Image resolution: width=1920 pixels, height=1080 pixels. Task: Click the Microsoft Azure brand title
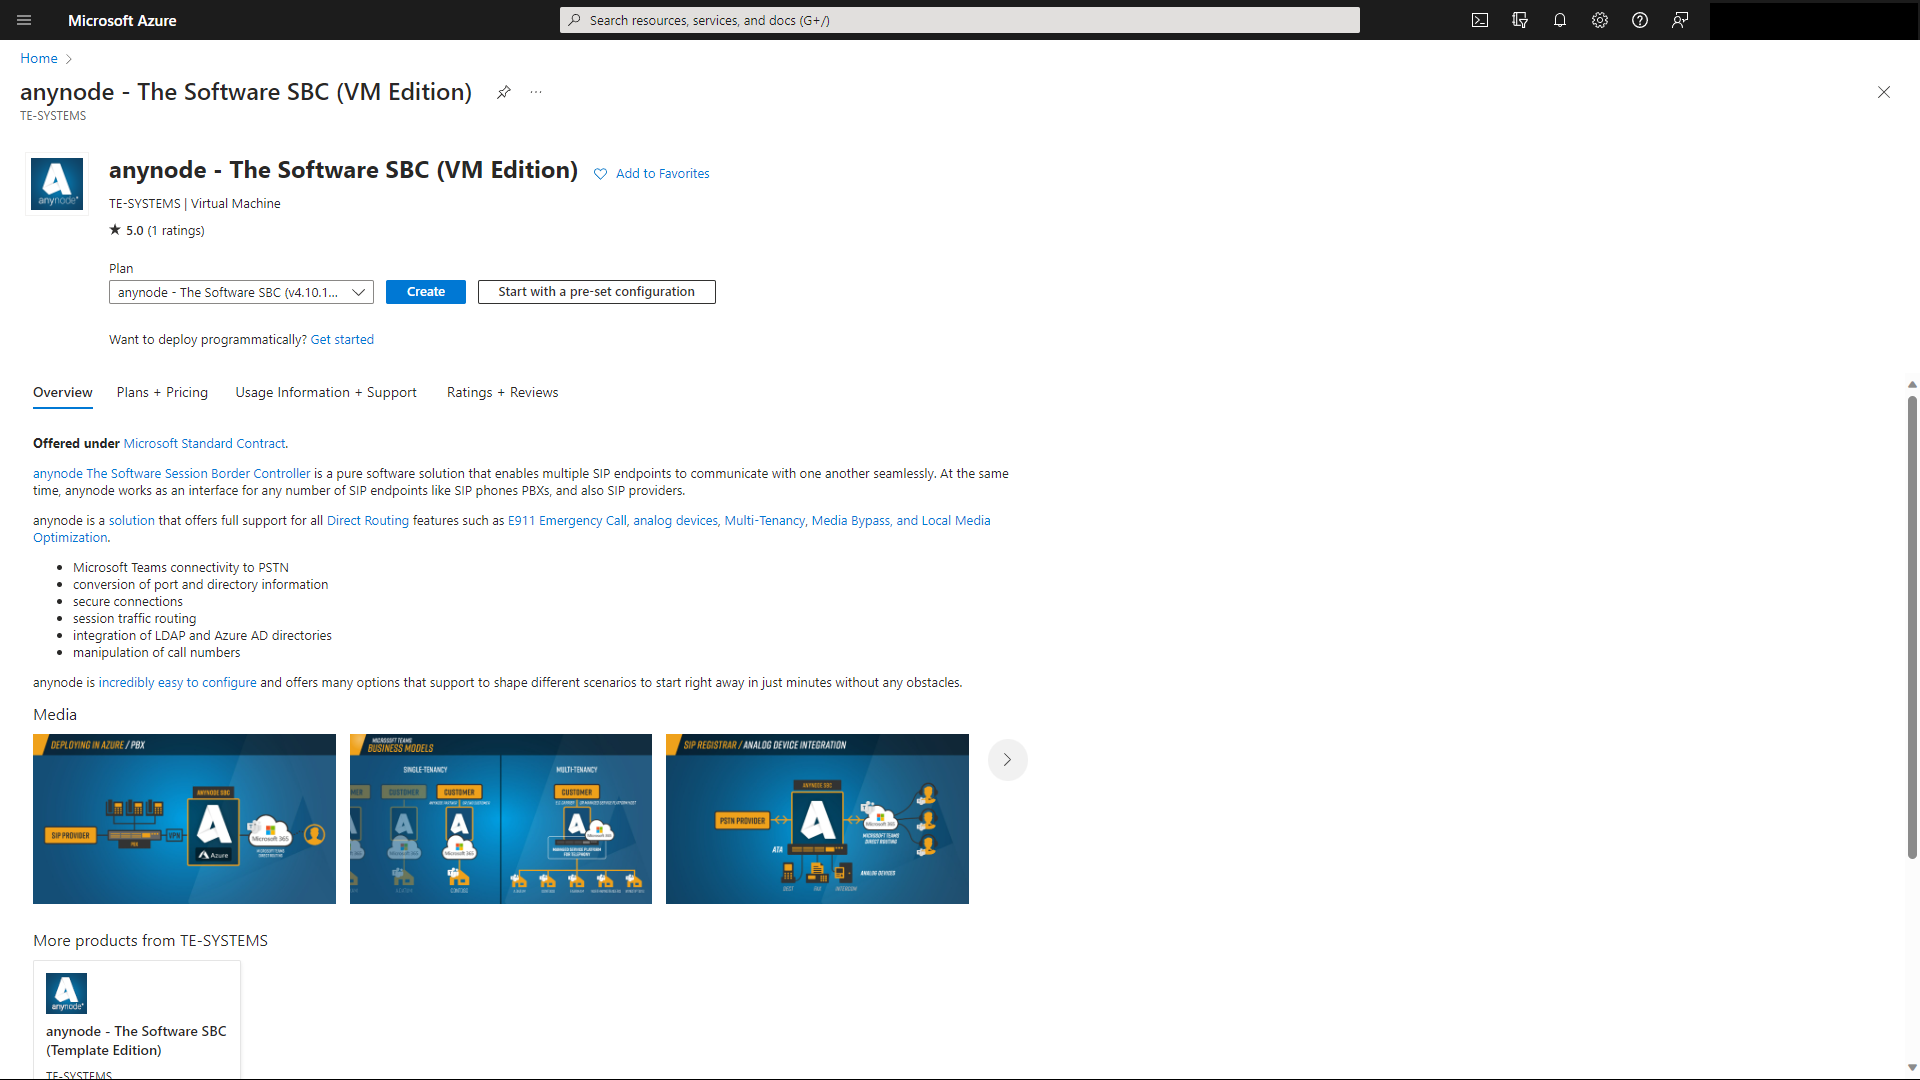pyautogui.click(x=122, y=20)
